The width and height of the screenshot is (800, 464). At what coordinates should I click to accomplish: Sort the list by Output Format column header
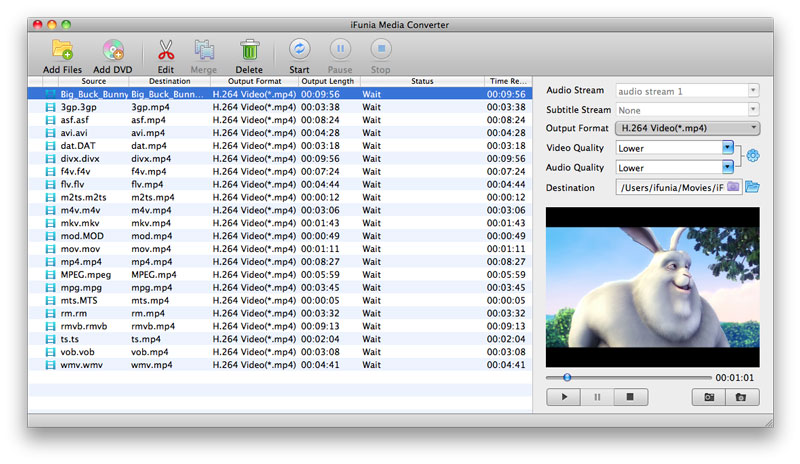pyautogui.click(x=254, y=81)
